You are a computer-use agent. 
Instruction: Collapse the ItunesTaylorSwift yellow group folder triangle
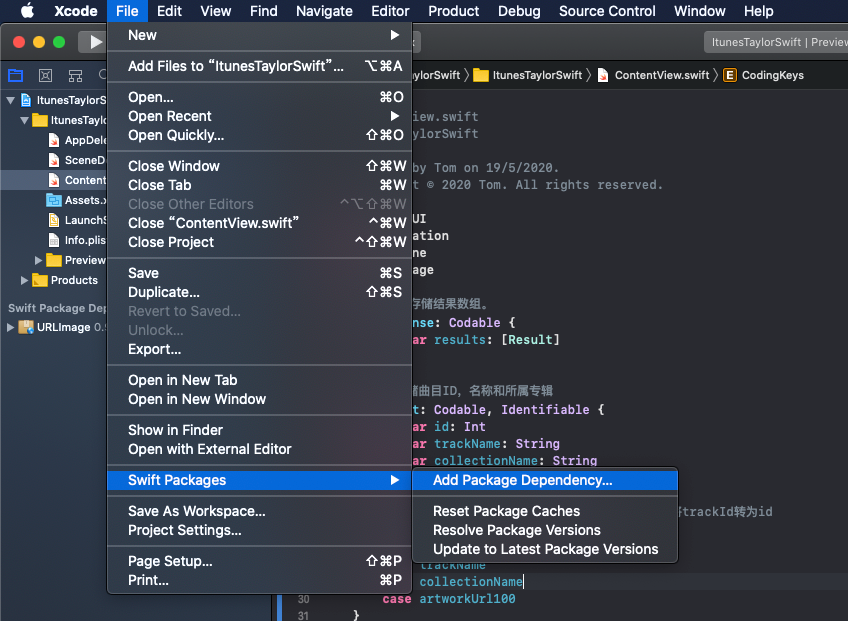tap(24, 120)
